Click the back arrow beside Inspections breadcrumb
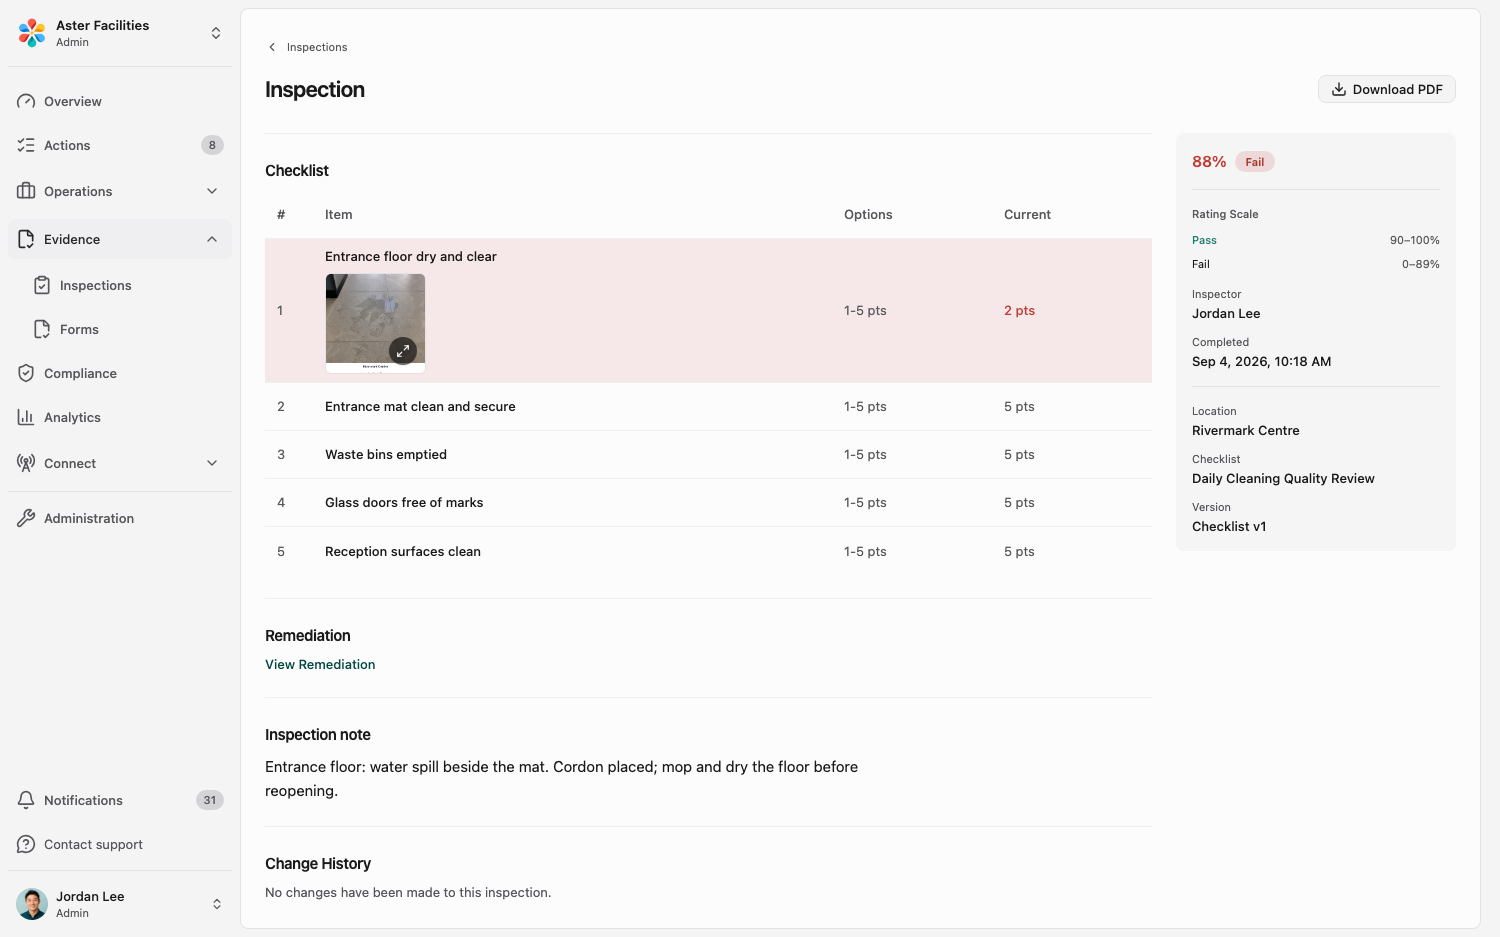1500x937 pixels. pos(272,47)
